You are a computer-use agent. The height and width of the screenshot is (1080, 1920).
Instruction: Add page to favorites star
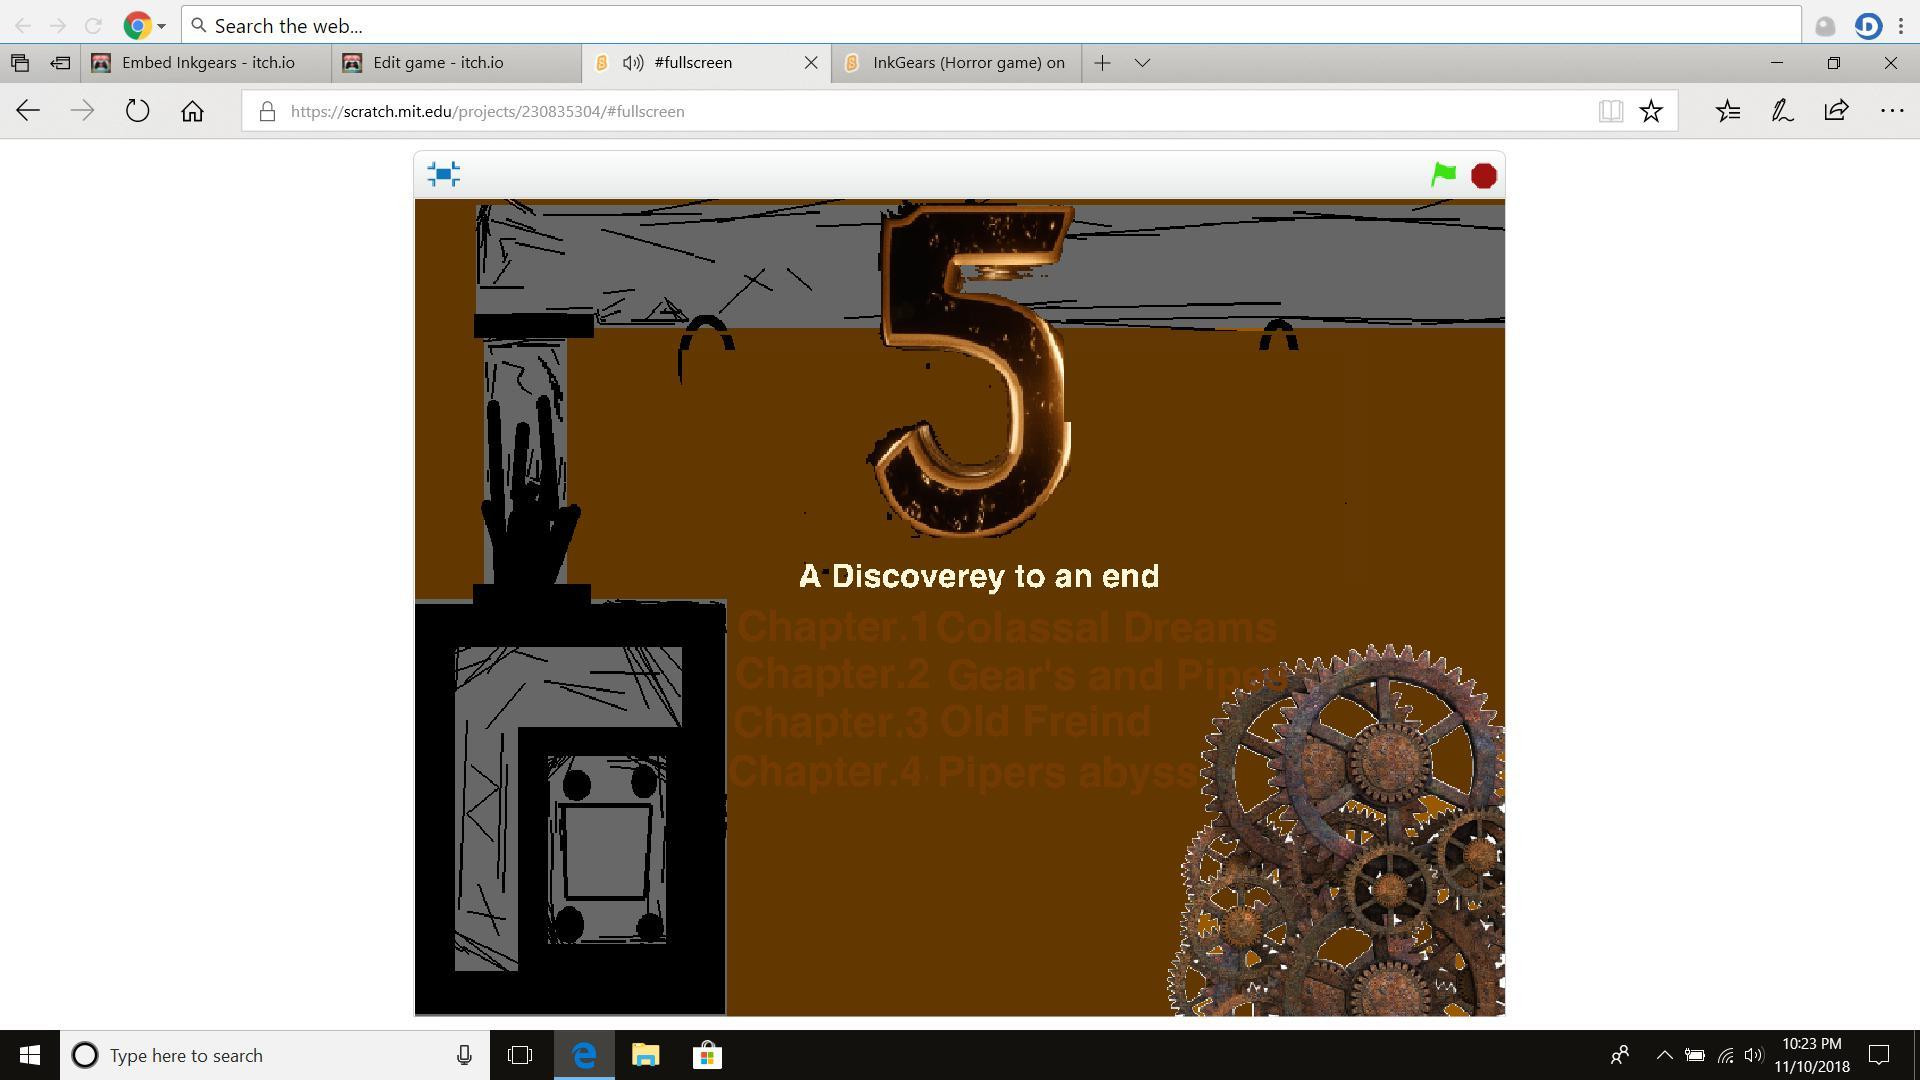(x=1651, y=111)
